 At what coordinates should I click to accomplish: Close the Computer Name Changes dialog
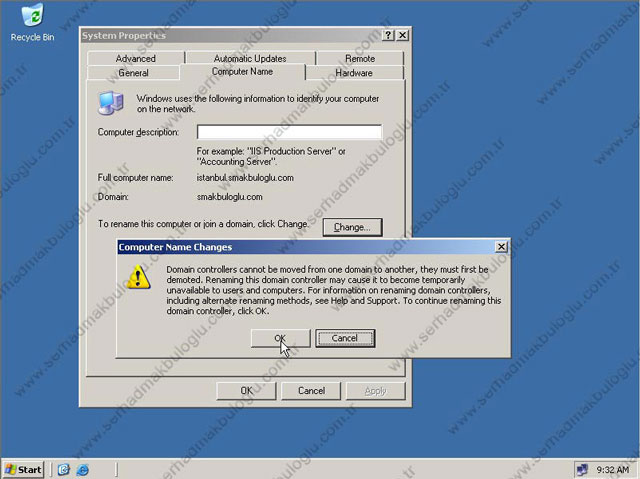501,247
